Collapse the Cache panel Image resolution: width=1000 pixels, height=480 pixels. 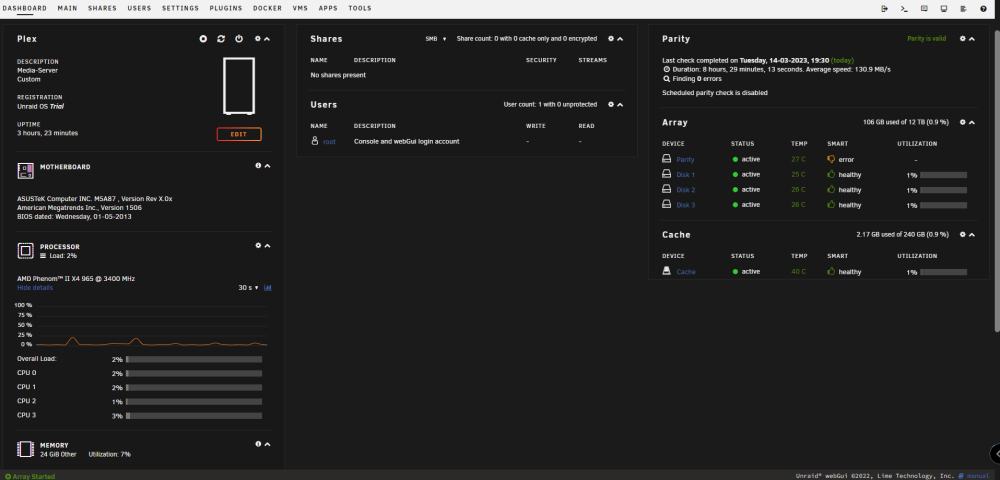972,235
